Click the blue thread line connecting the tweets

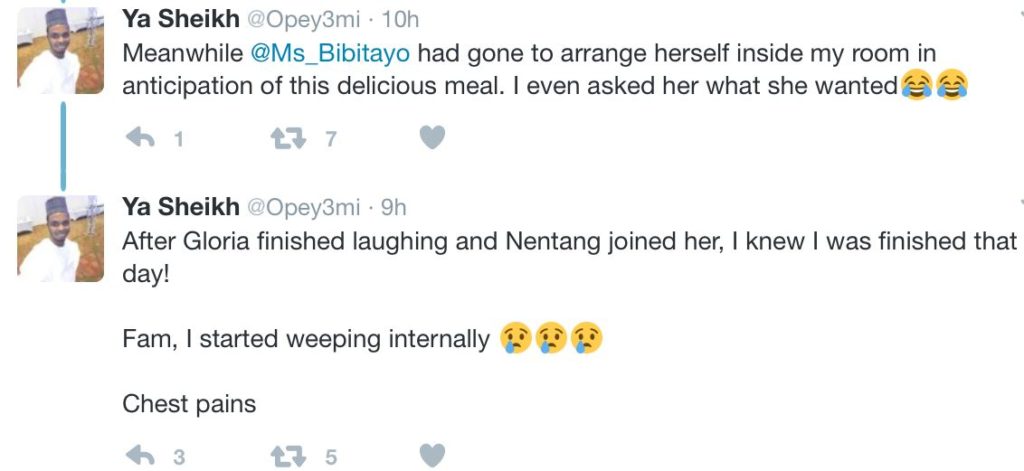[x=62, y=142]
